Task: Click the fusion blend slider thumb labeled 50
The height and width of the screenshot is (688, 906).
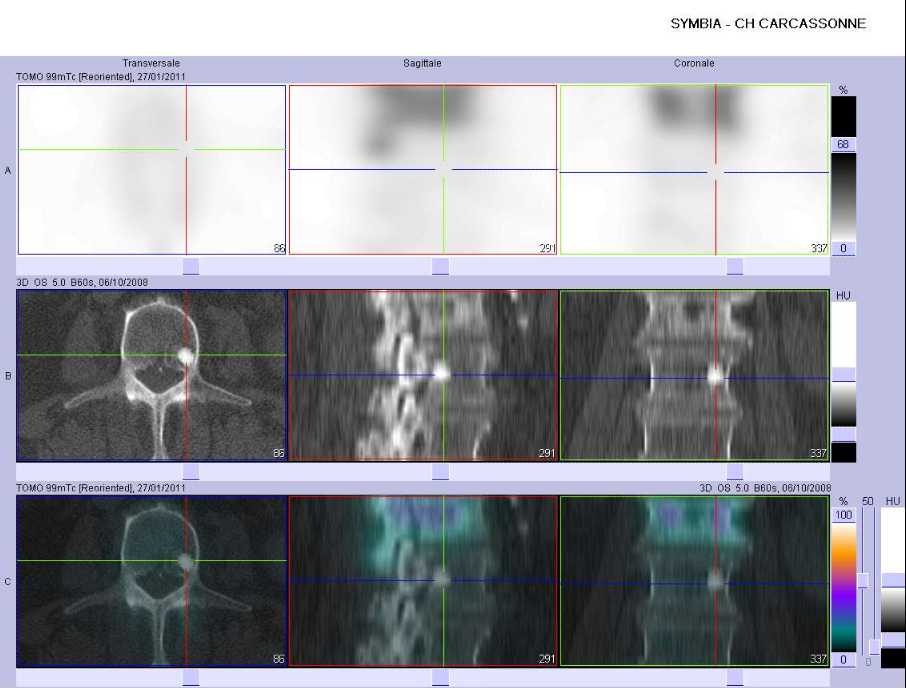Action: pyautogui.click(x=864, y=581)
